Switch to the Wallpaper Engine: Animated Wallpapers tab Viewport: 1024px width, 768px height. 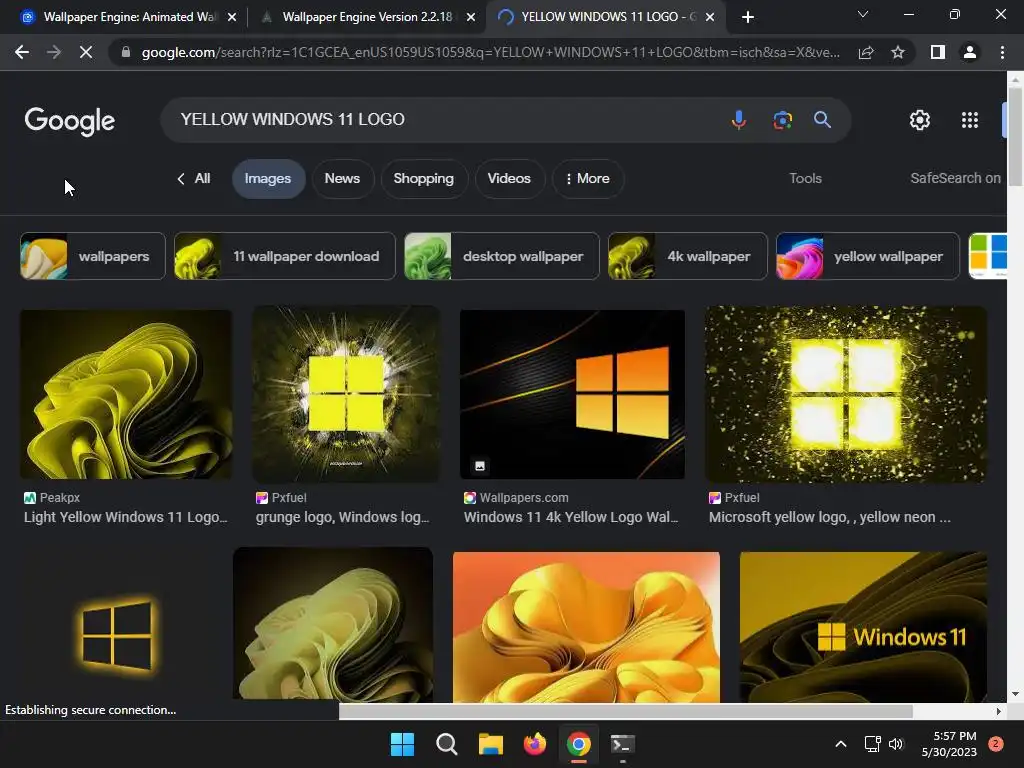(129, 17)
